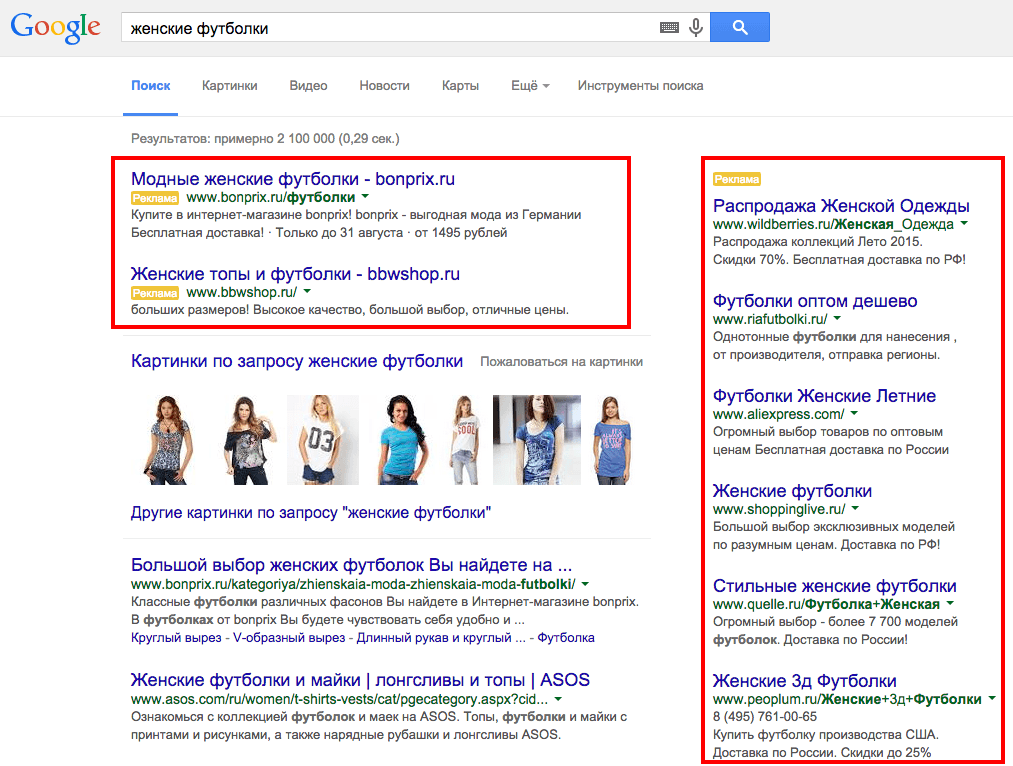Open the on-screen keyboard icon
1013x766 pixels.
[x=669, y=27]
